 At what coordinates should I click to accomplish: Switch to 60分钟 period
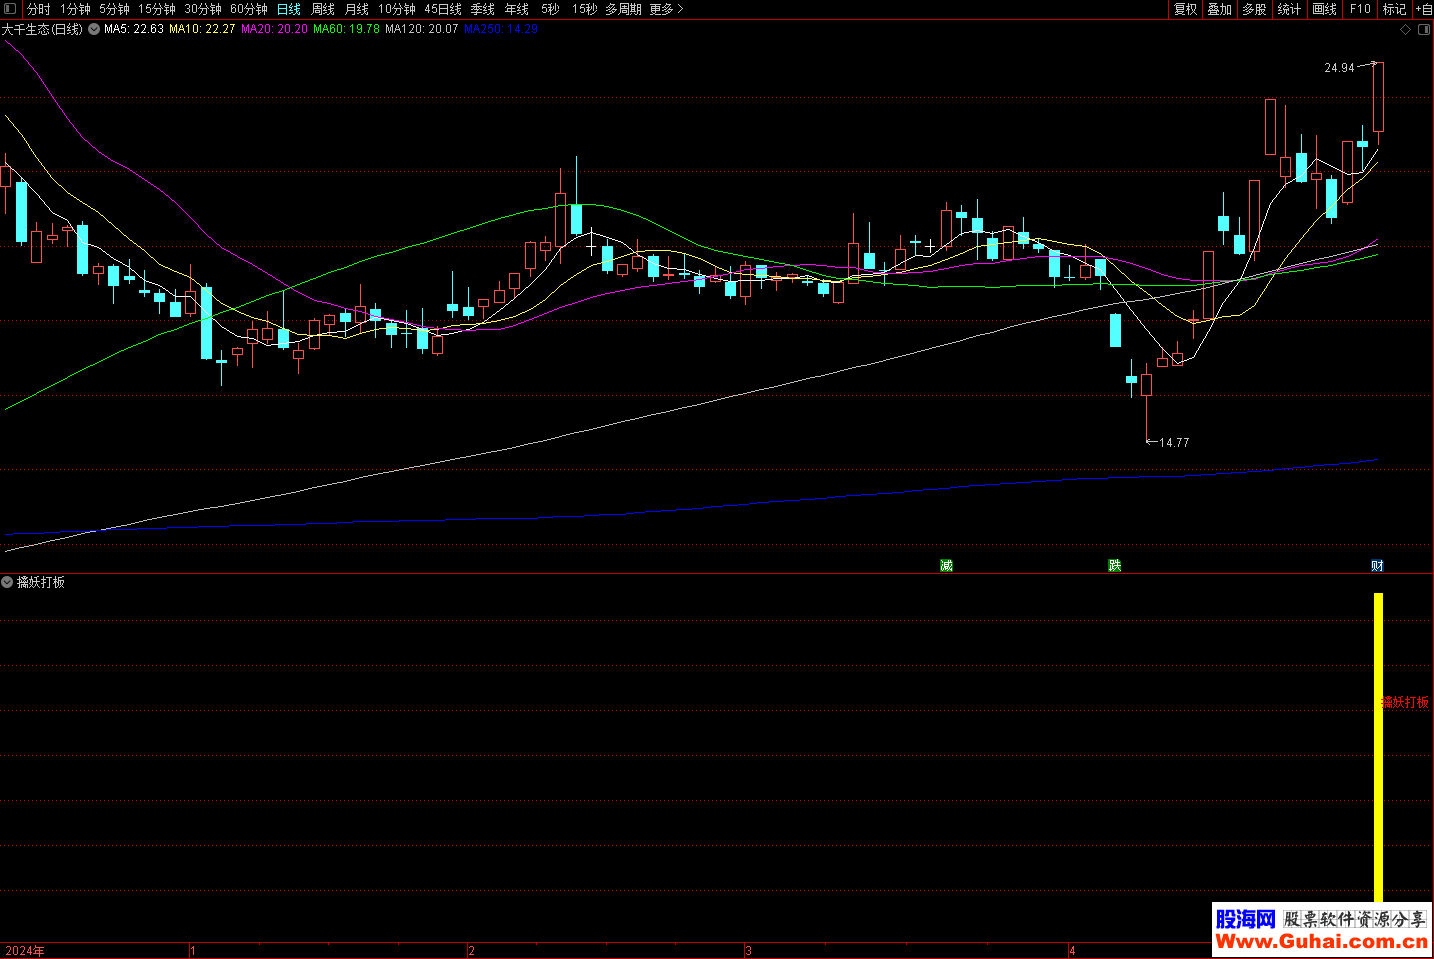coord(248,9)
